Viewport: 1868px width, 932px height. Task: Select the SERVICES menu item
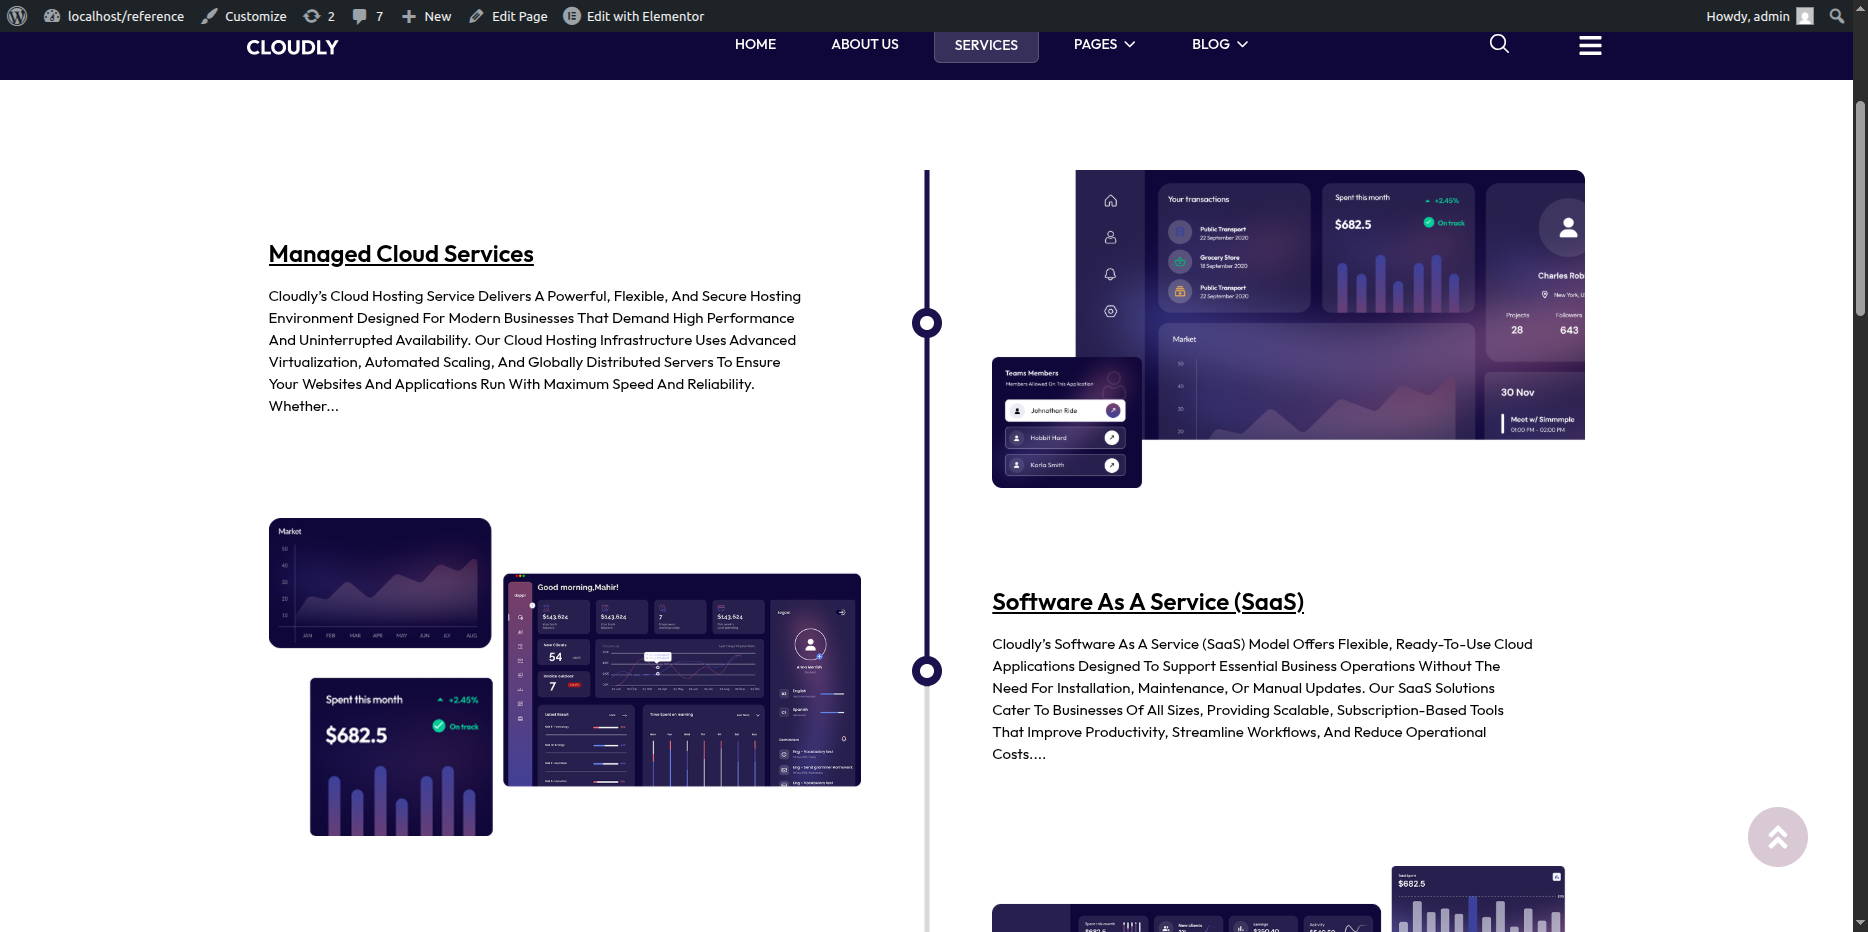point(986,45)
